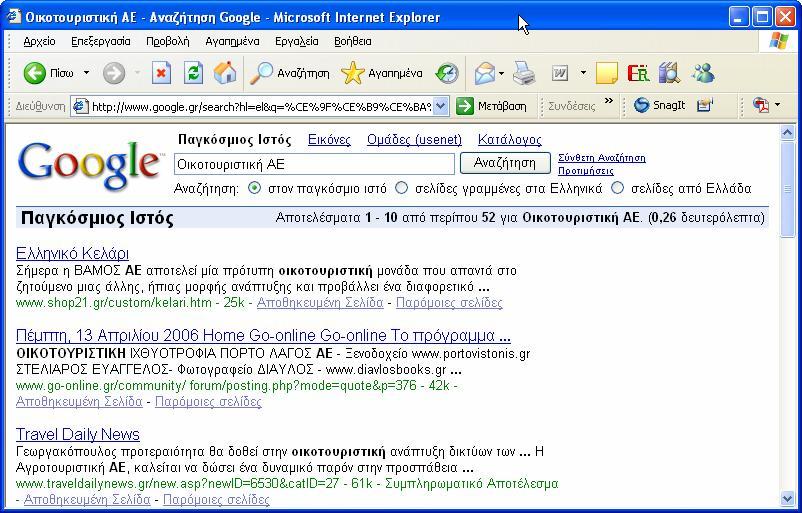Viewport: 802px width, 513px height.
Task: Click the PDF converter toolbar icon
Action: tap(761, 105)
